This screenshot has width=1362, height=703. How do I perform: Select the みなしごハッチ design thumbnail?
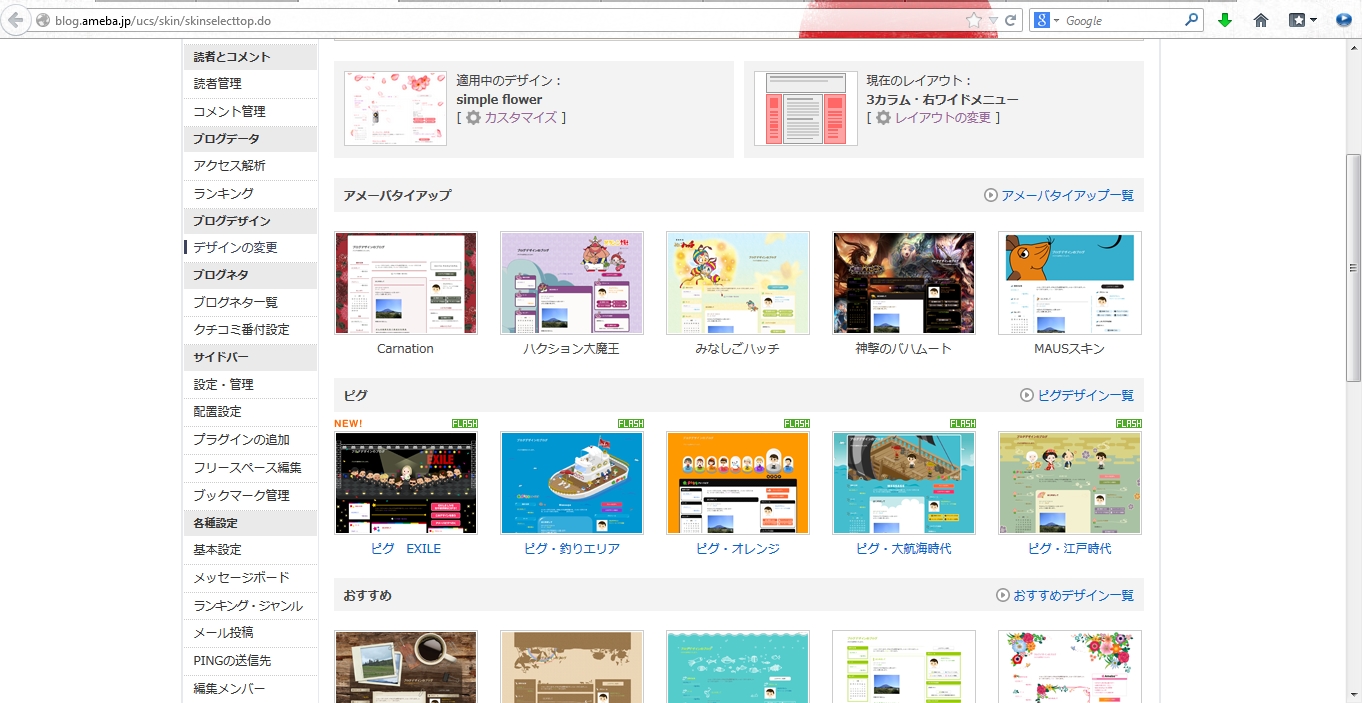click(738, 283)
